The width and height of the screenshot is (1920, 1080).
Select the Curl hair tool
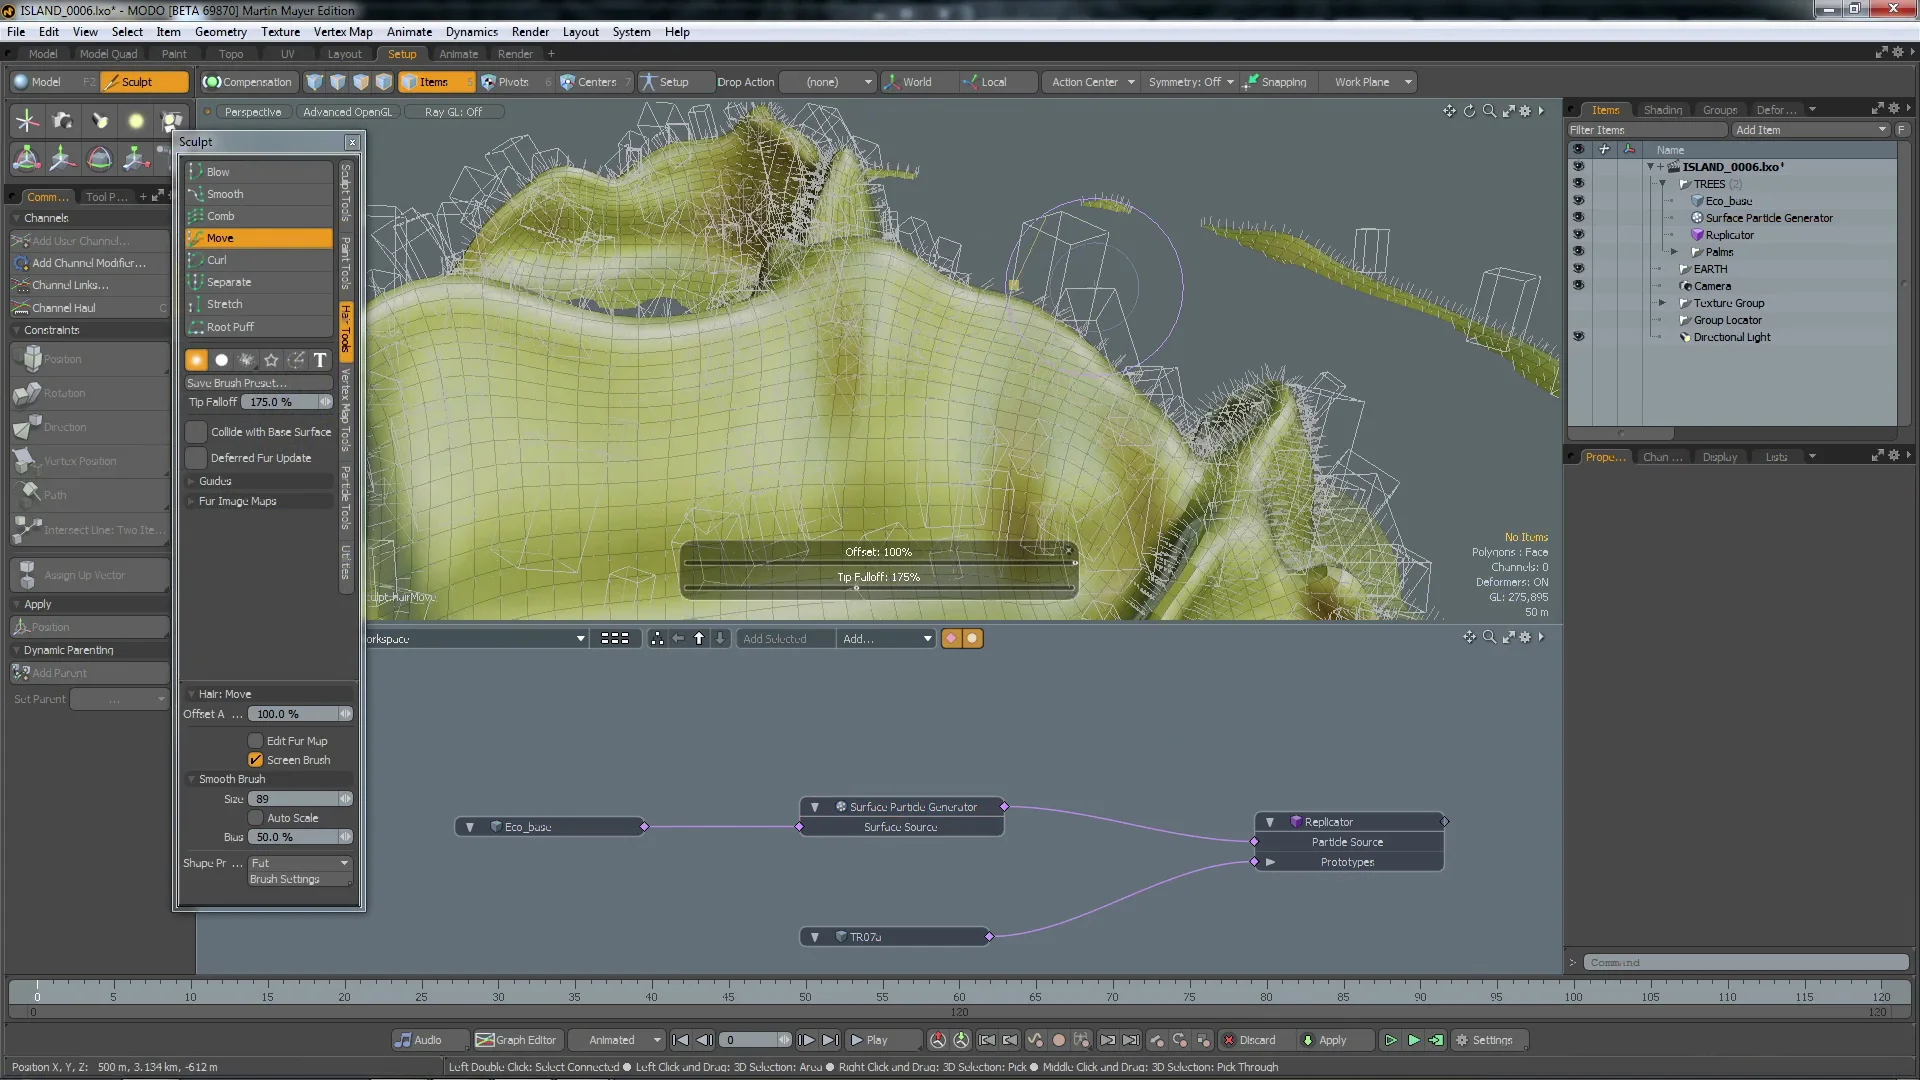coord(259,260)
